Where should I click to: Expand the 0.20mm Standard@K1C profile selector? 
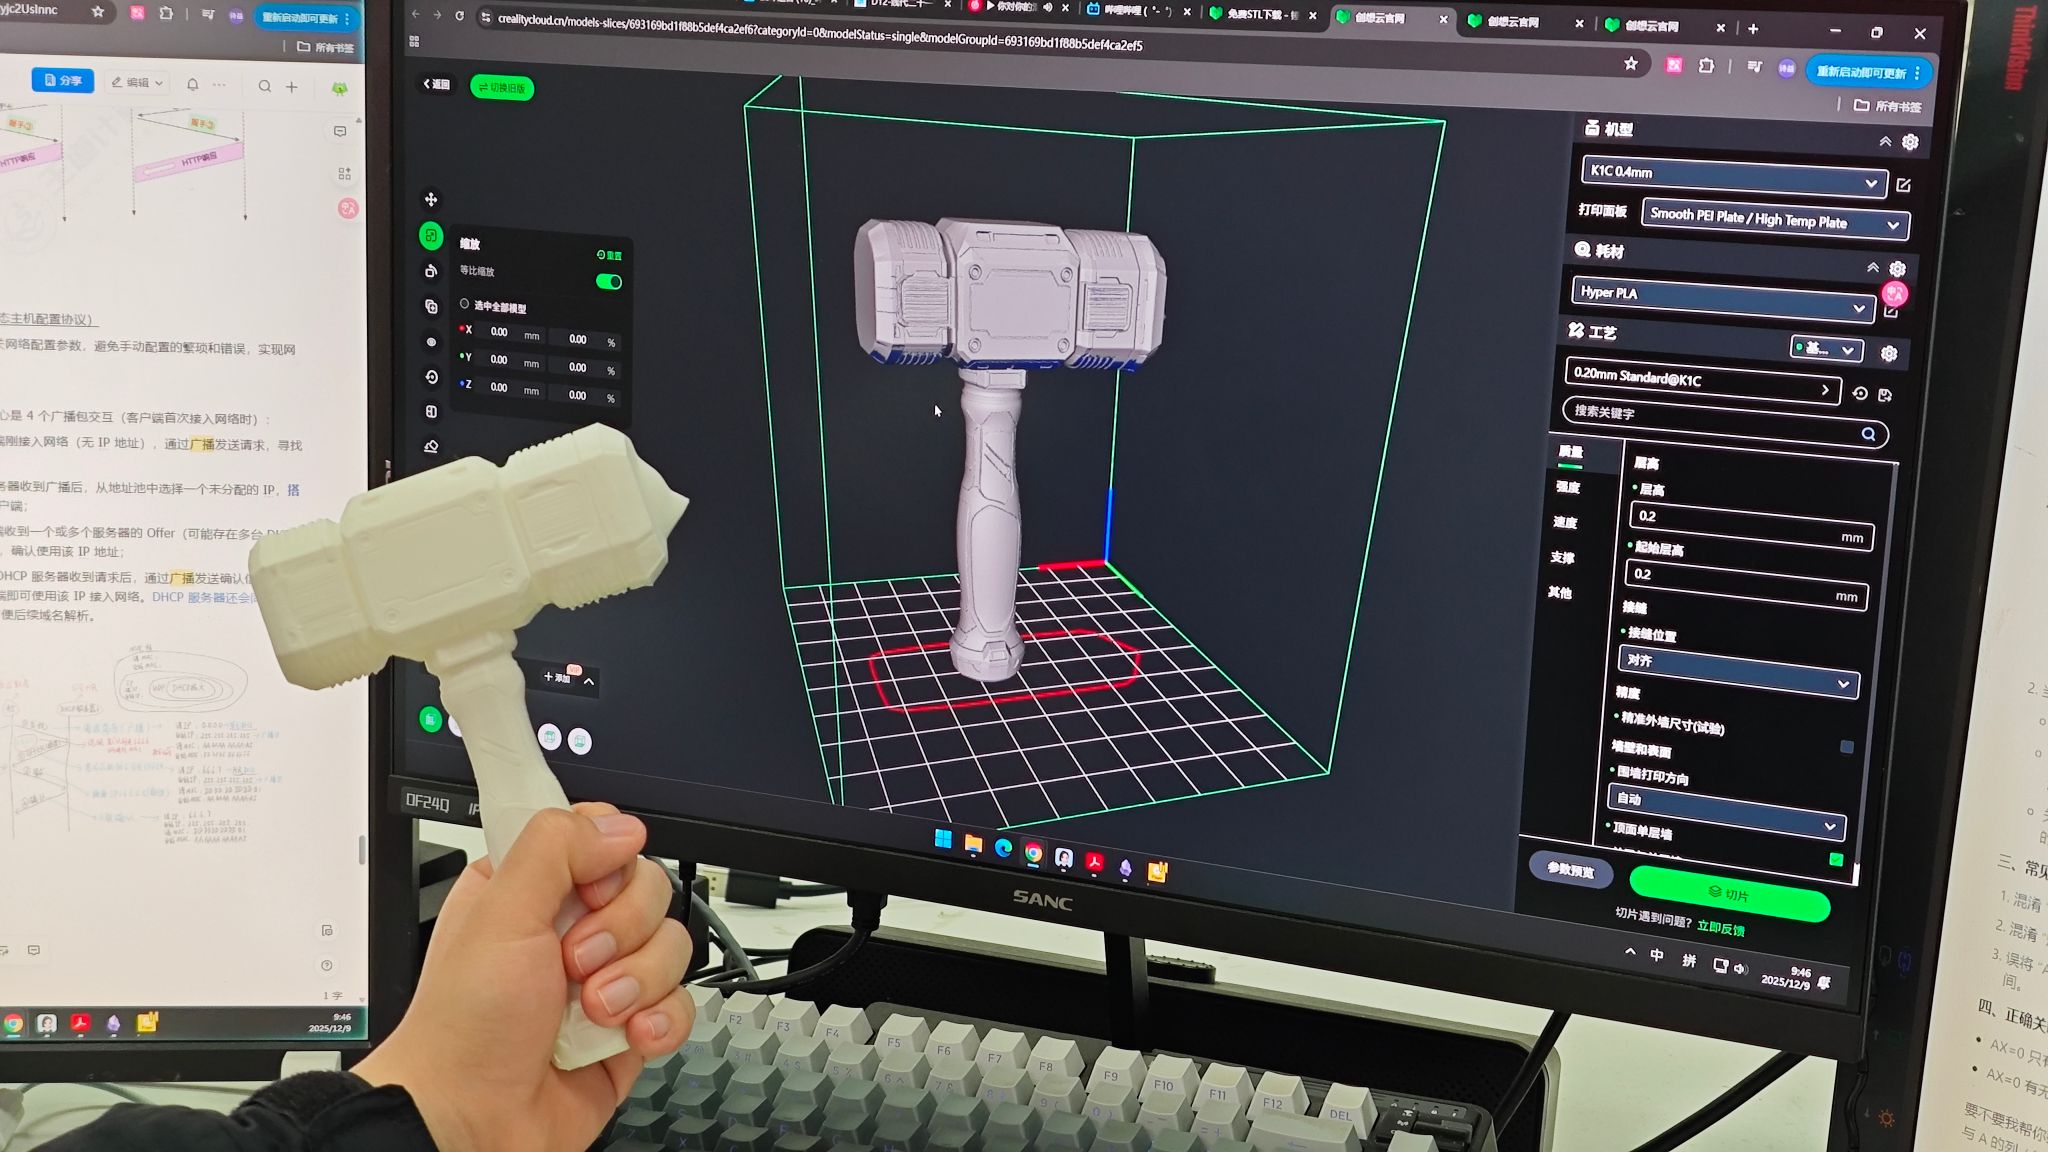click(1702, 381)
